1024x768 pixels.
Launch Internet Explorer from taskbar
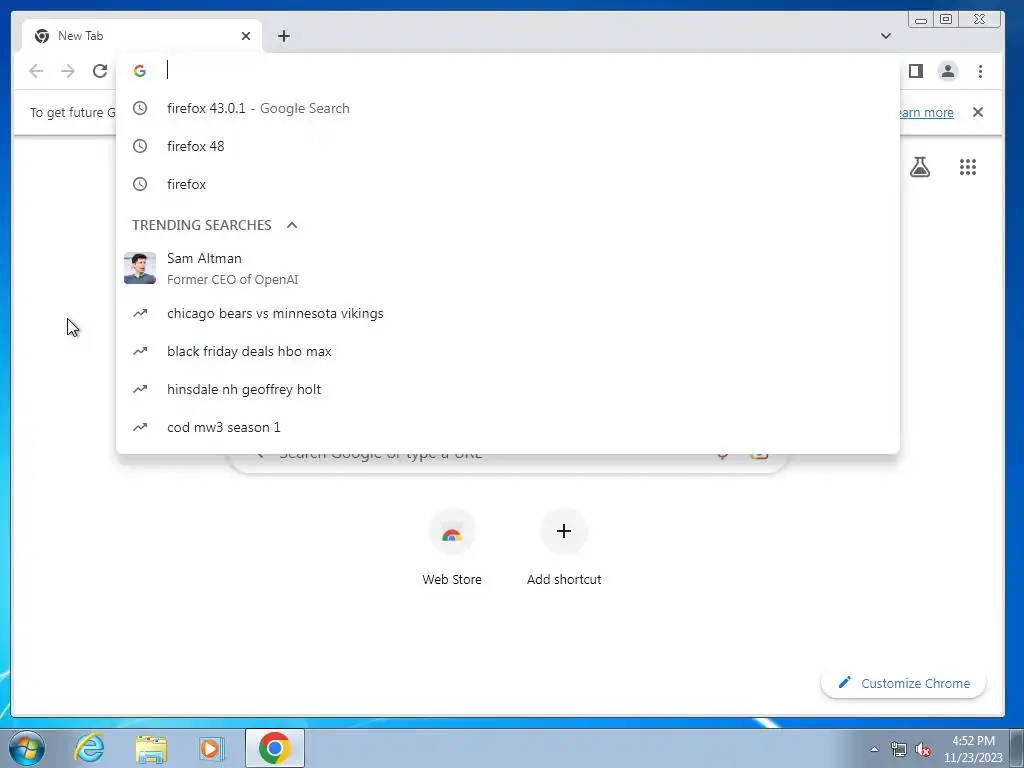coord(89,748)
